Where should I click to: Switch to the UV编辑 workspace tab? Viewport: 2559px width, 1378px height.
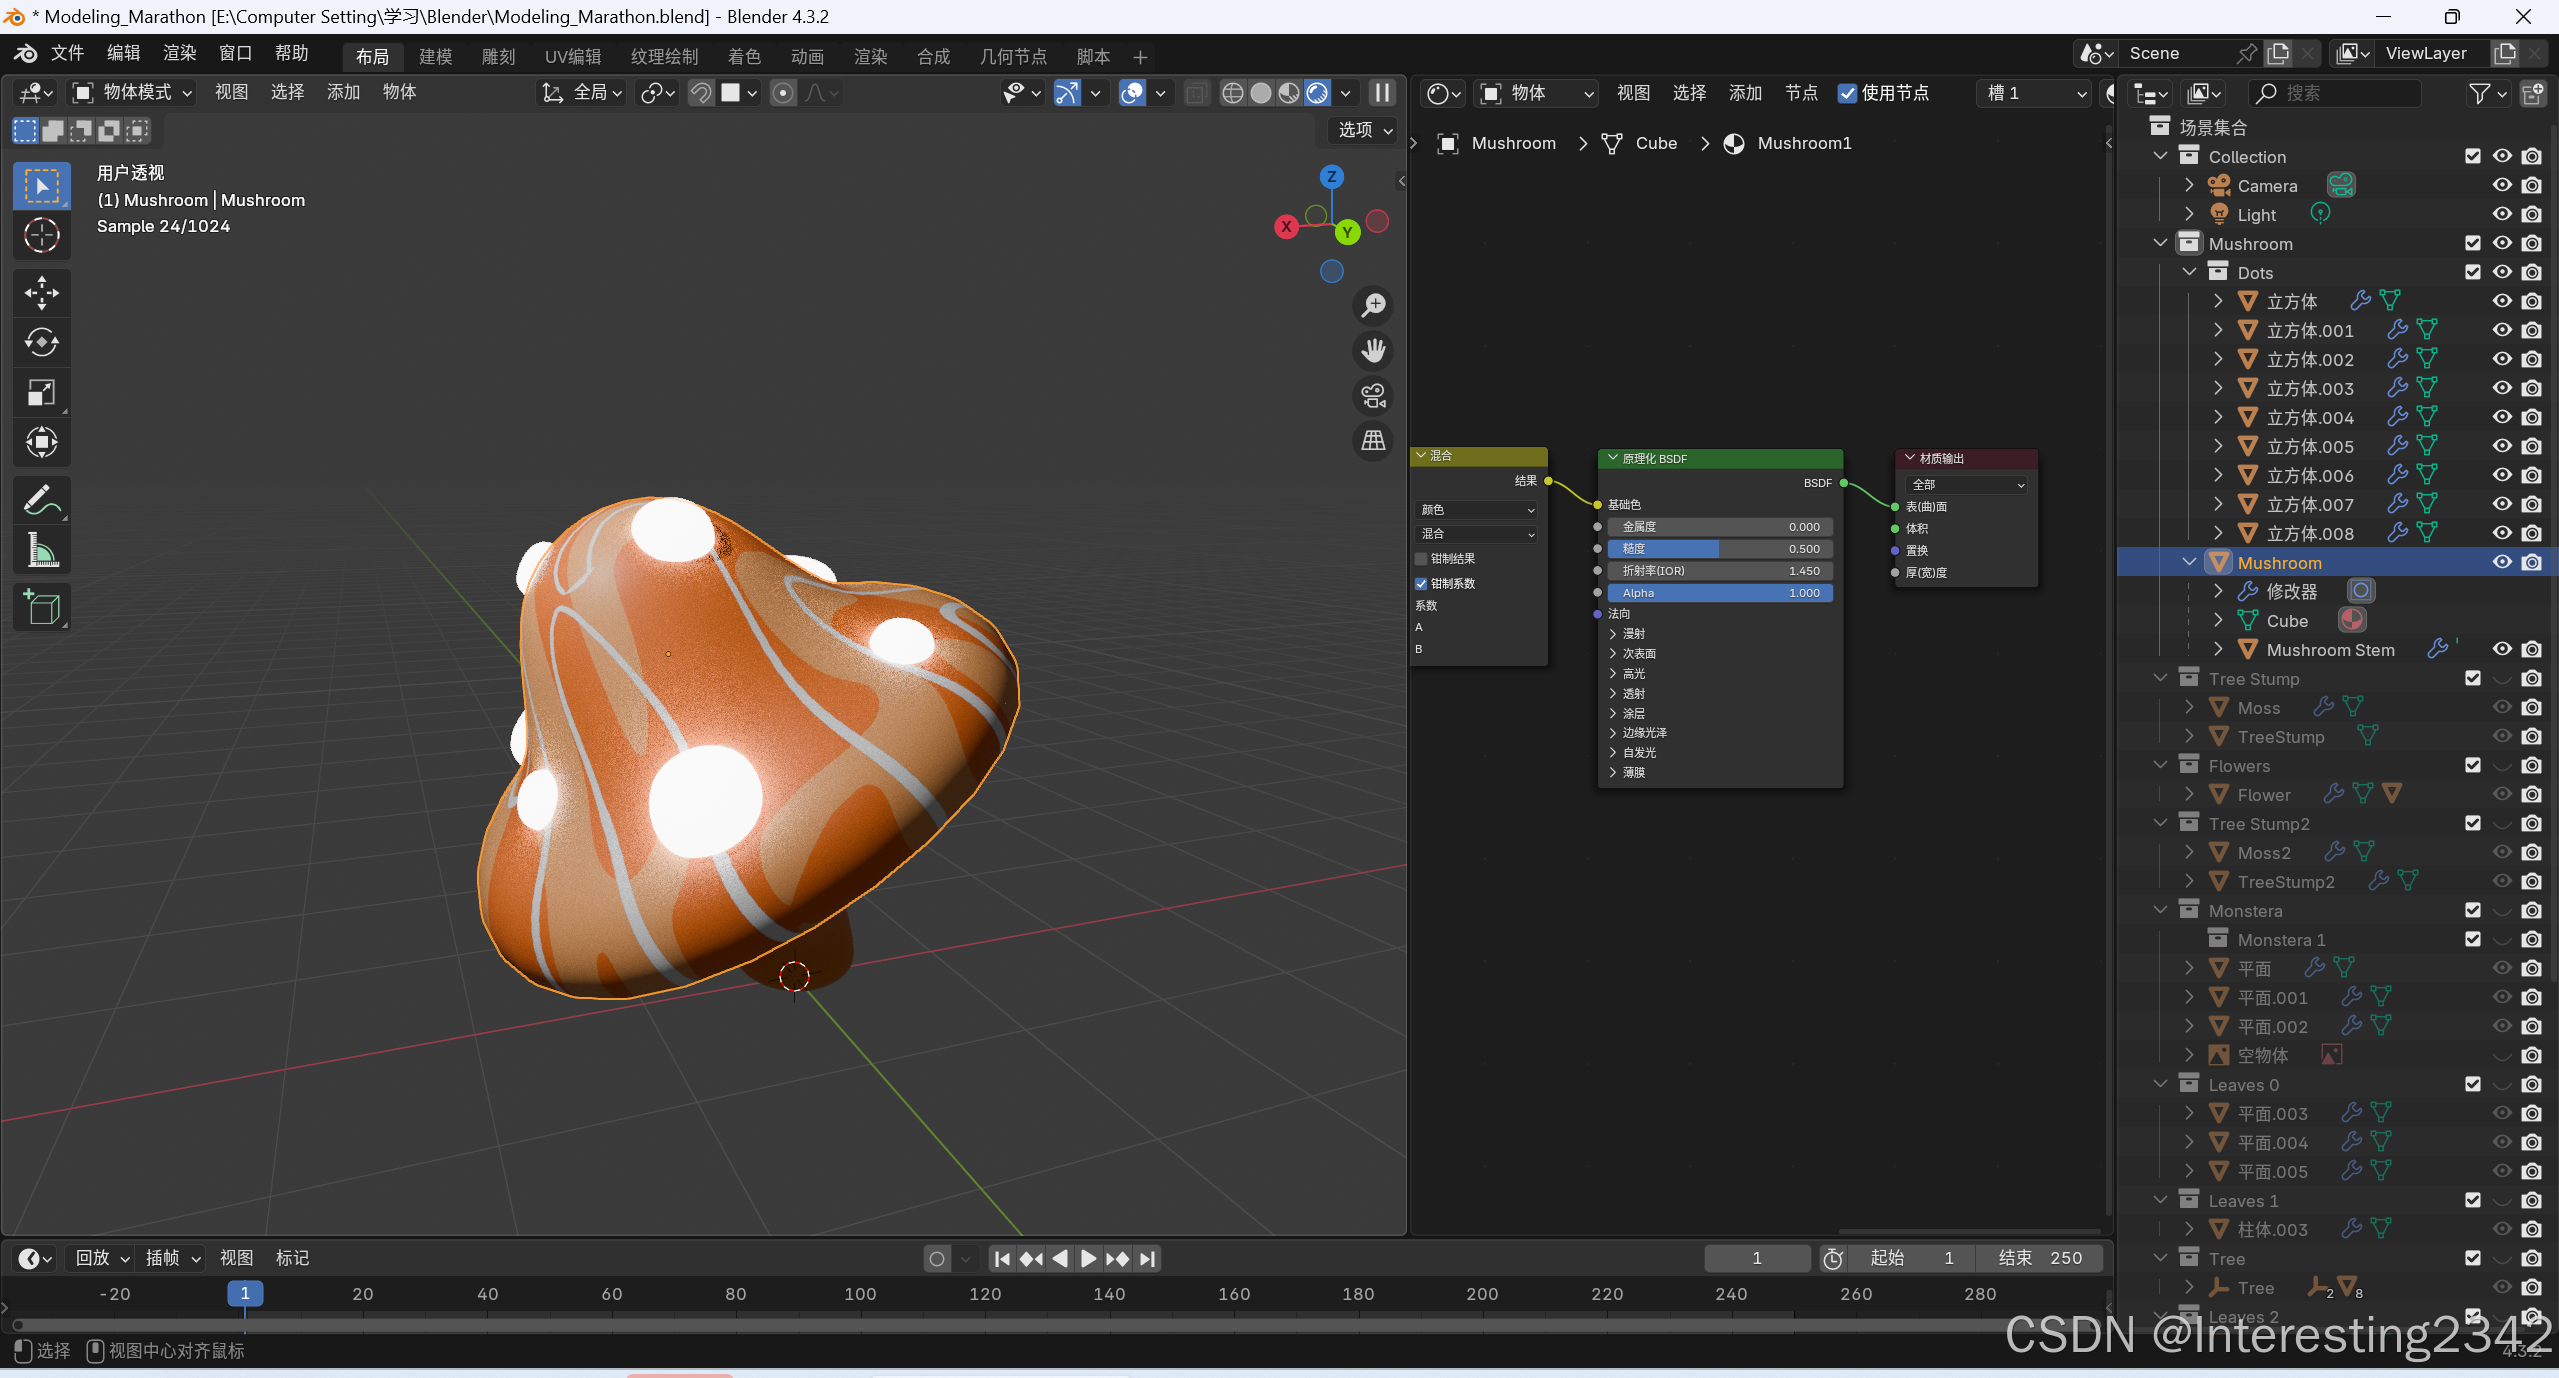click(x=572, y=56)
